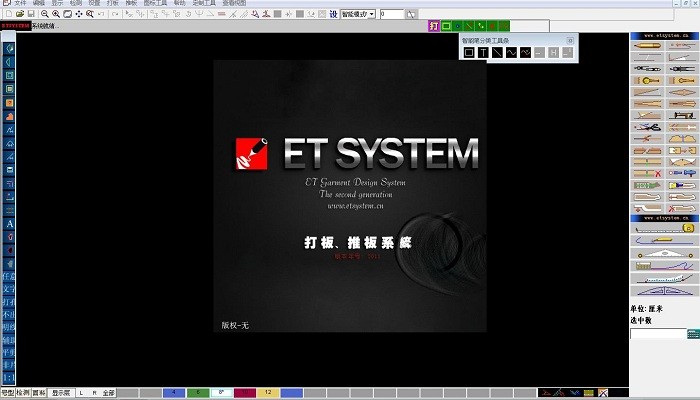Select the straight line tool in 智能笔 toolbar
700x400 pixels.
point(497,53)
